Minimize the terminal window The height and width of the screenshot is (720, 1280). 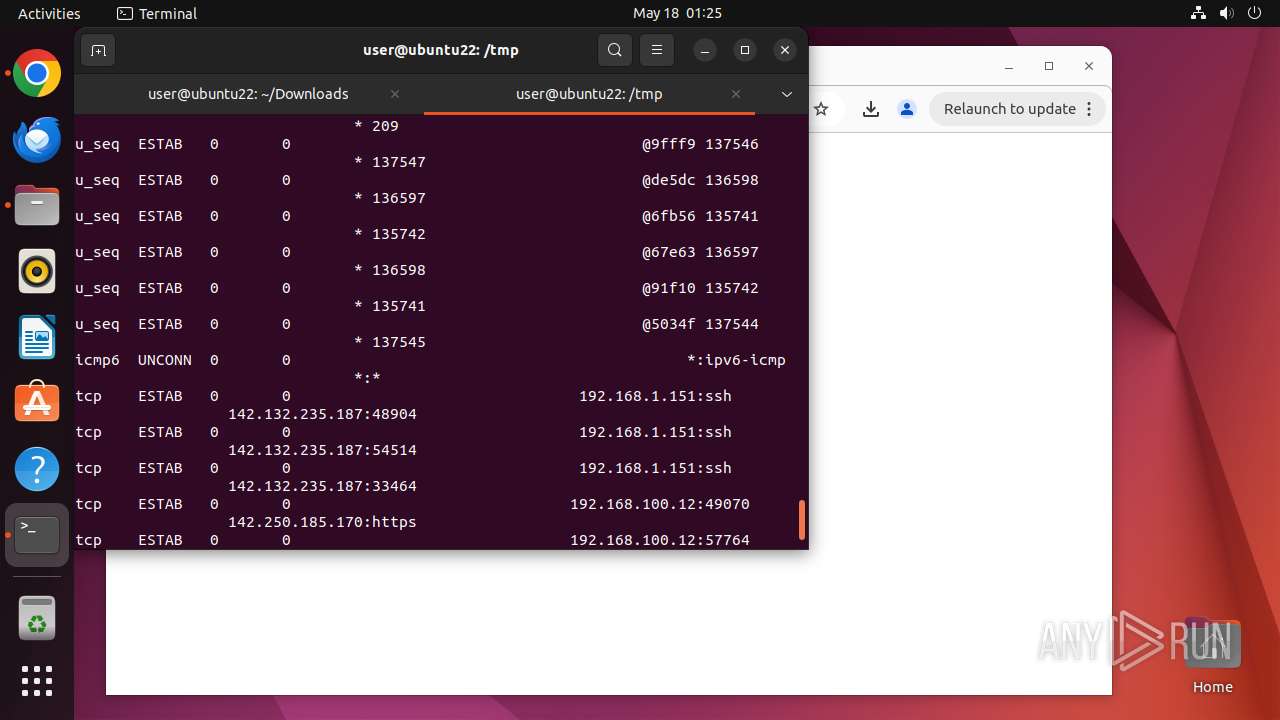[705, 50]
